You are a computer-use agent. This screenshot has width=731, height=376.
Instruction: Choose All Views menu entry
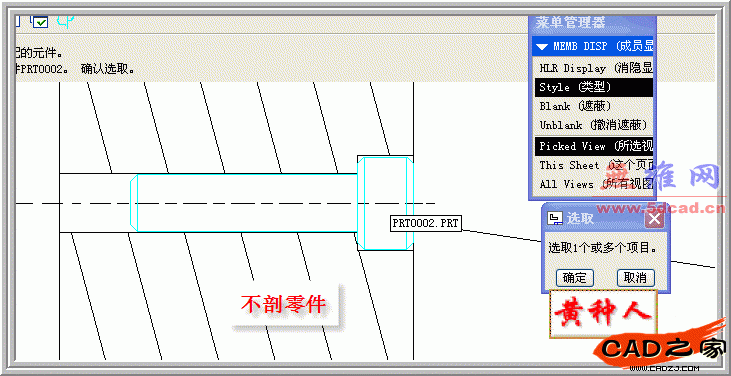594,185
